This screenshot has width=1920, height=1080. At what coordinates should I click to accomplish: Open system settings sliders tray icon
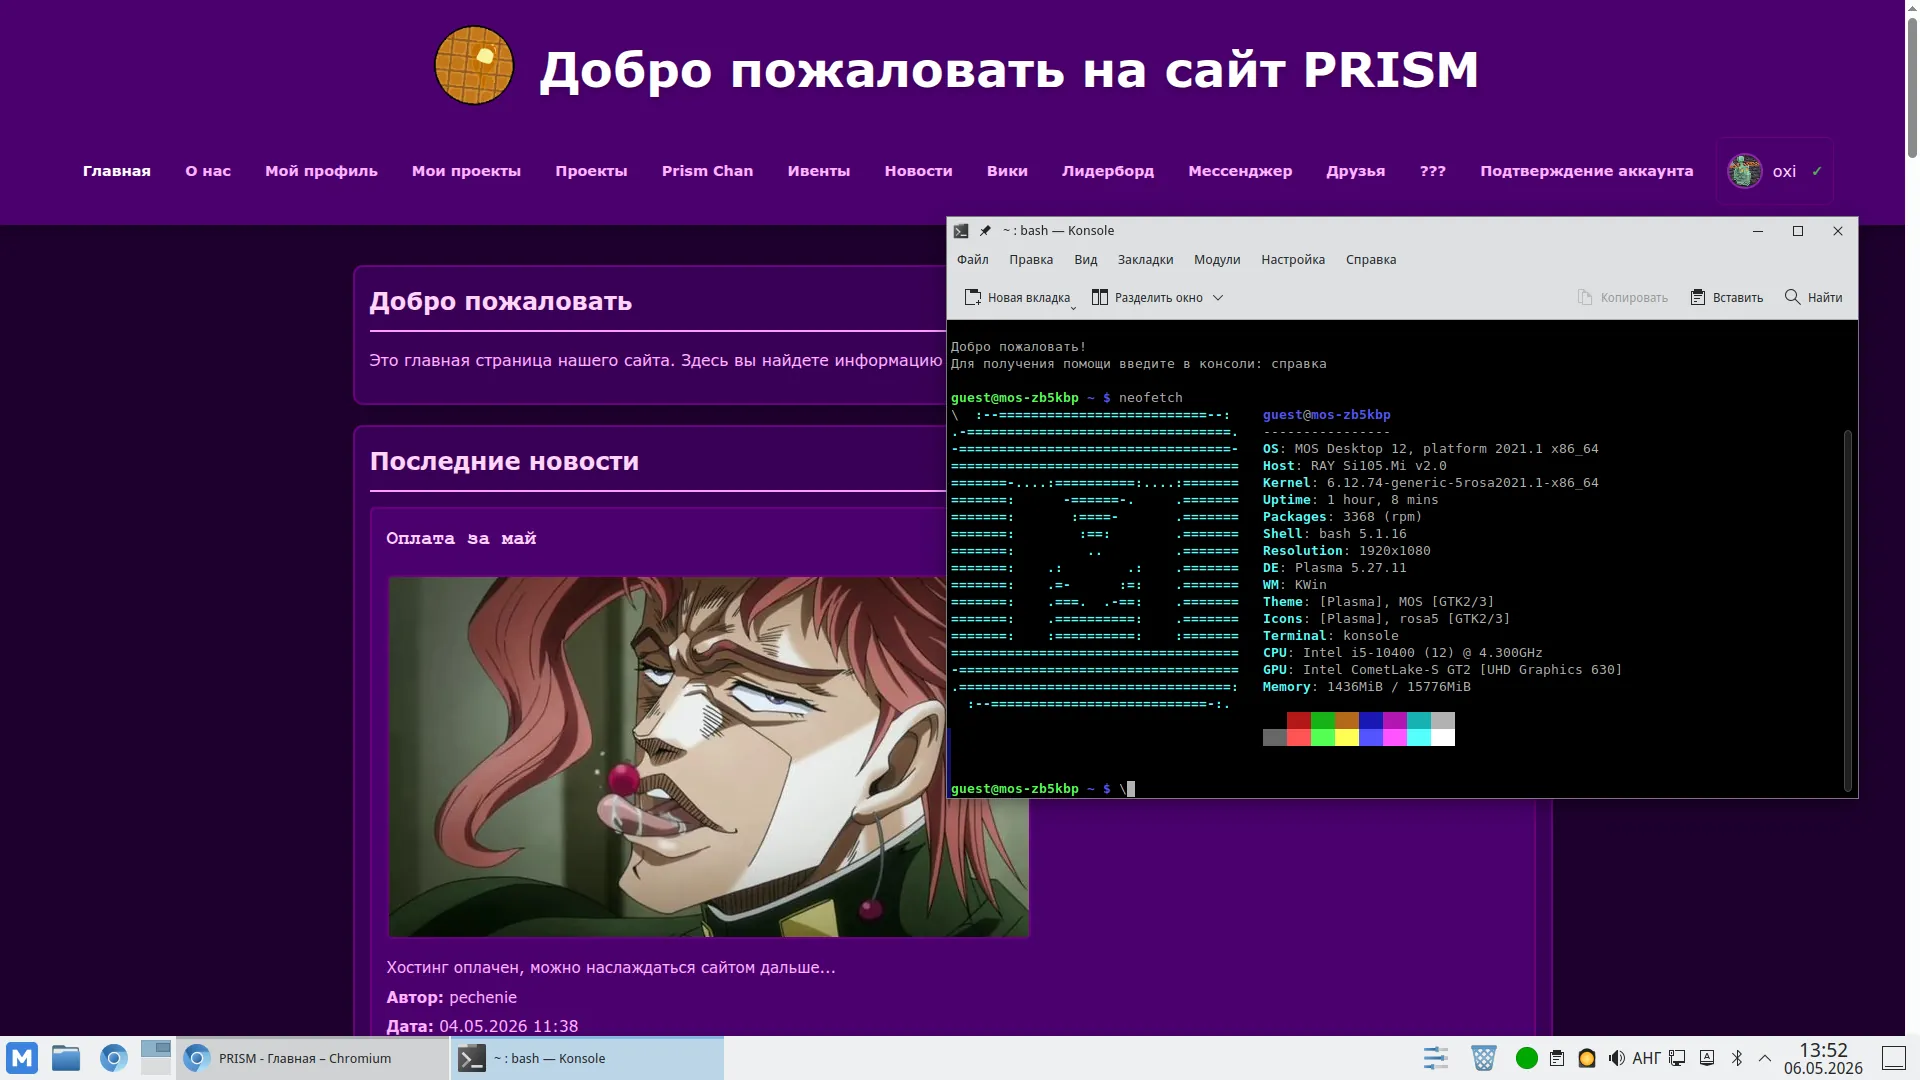(1436, 1058)
